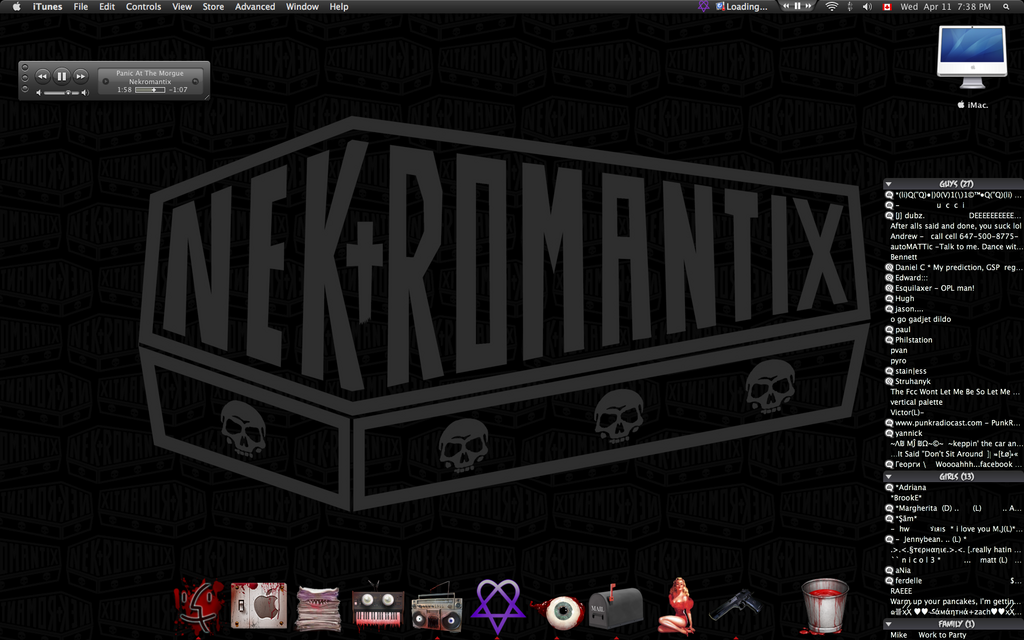Image resolution: width=1024 pixels, height=640 pixels.
Task: Select the iMac drive icon on desktop
Action: click(x=972, y=57)
